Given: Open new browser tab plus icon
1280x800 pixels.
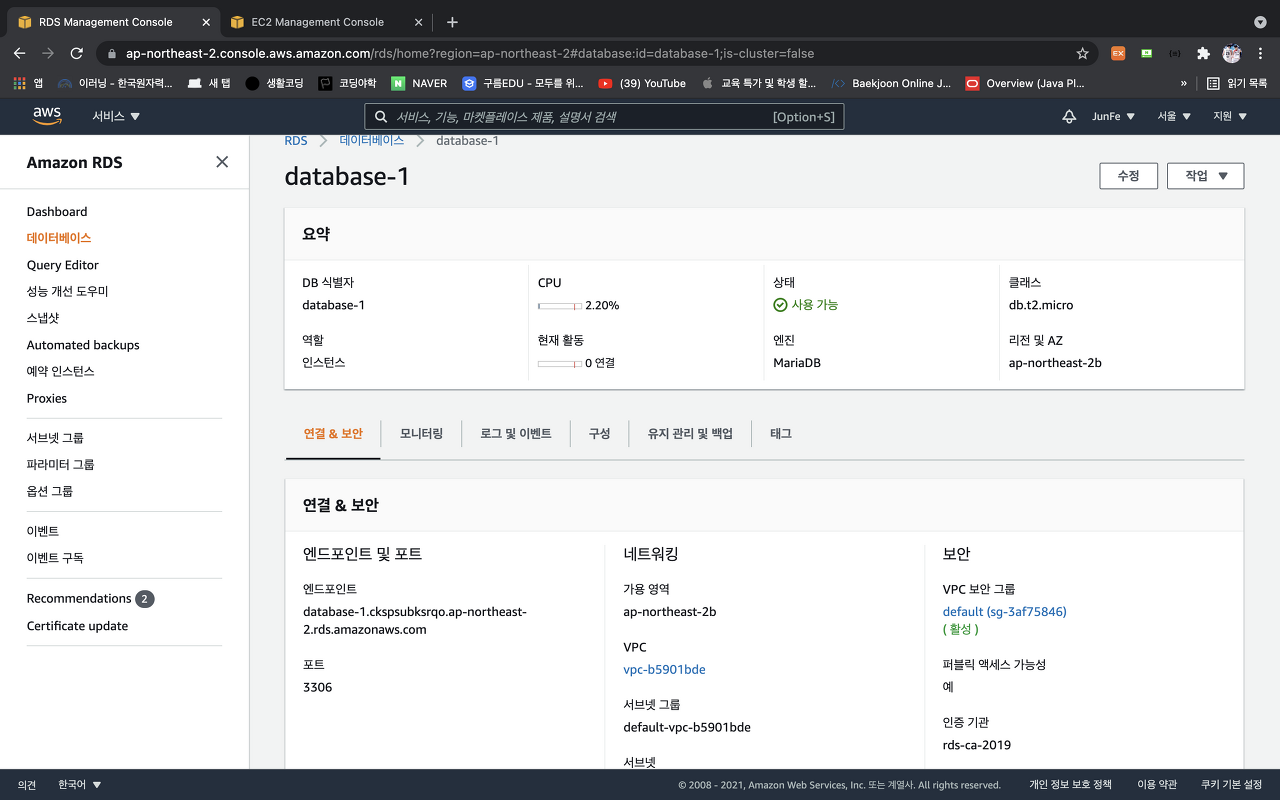Looking at the screenshot, I should 452,22.
